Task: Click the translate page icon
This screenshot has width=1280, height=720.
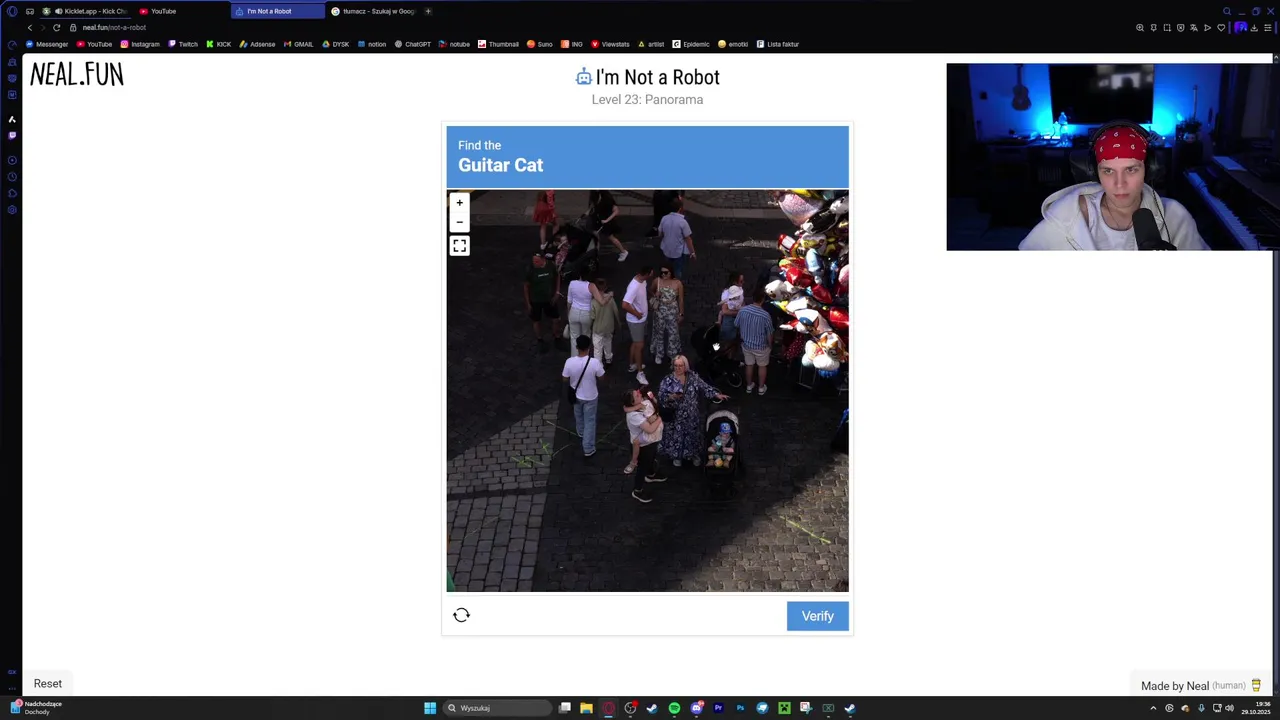Action: pyautogui.click(x=1194, y=28)
